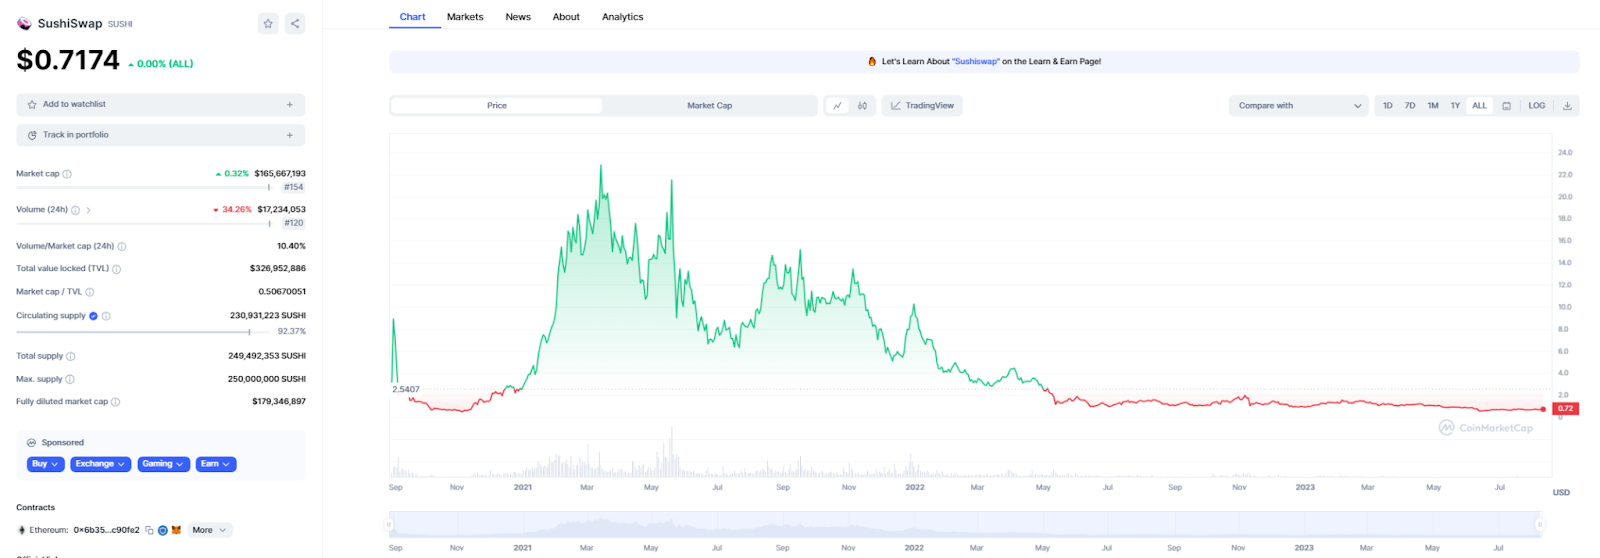Select 1M time range
Image resolution: width=1600 pixels, height=558 pixels.
coord(1433,106)
